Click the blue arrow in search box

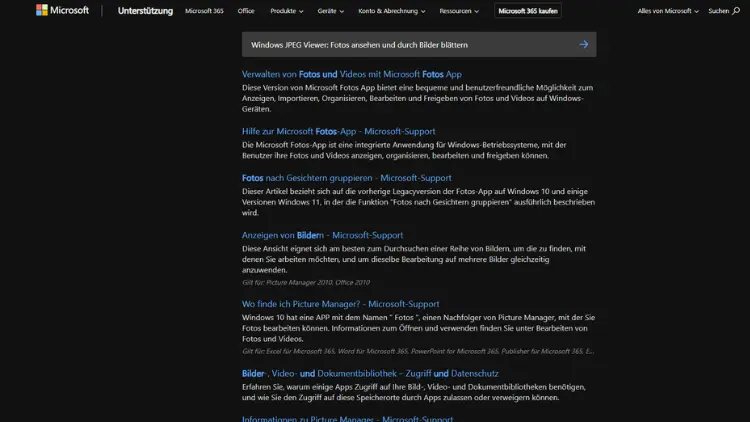tap(583, 44)
